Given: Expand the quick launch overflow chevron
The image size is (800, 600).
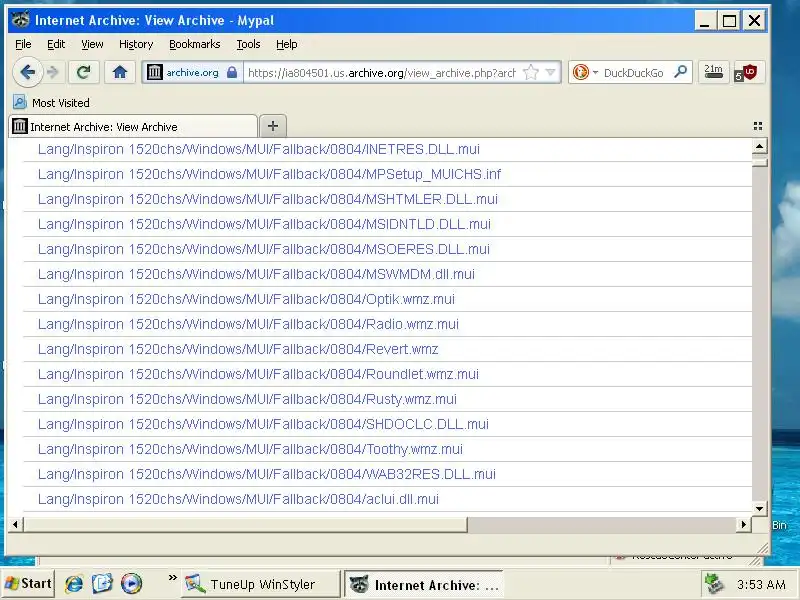Looking at the screenshot, I should [172, 578].
